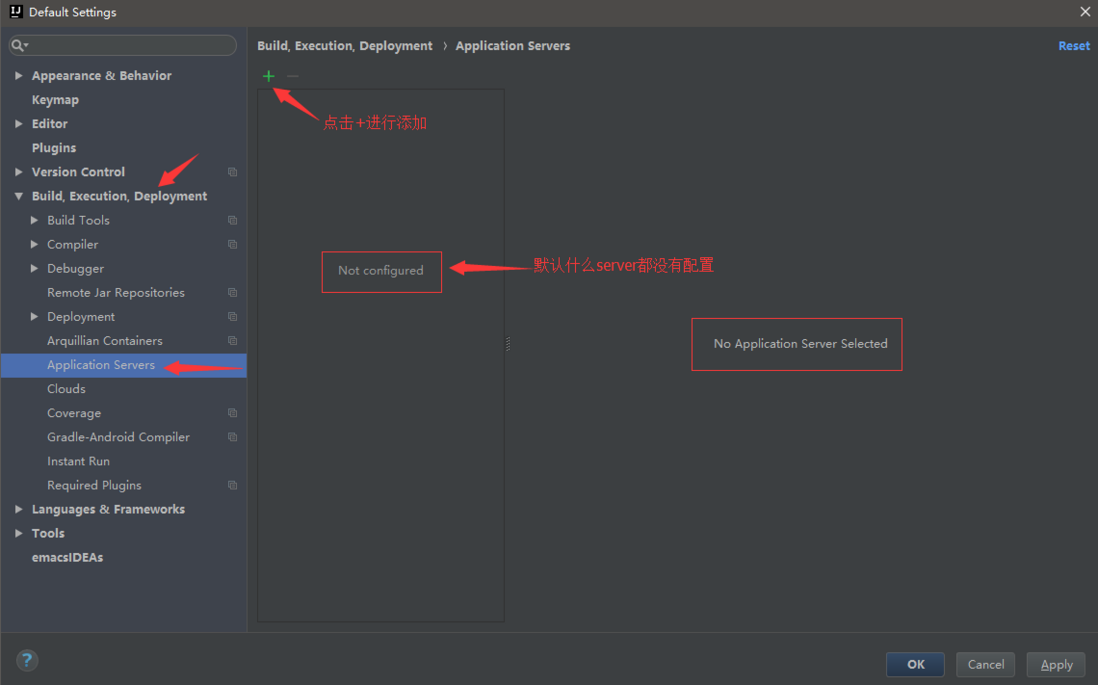Click the splitter handle between server panels
This screenshot has width=1098, height=685.
(508, 343)
